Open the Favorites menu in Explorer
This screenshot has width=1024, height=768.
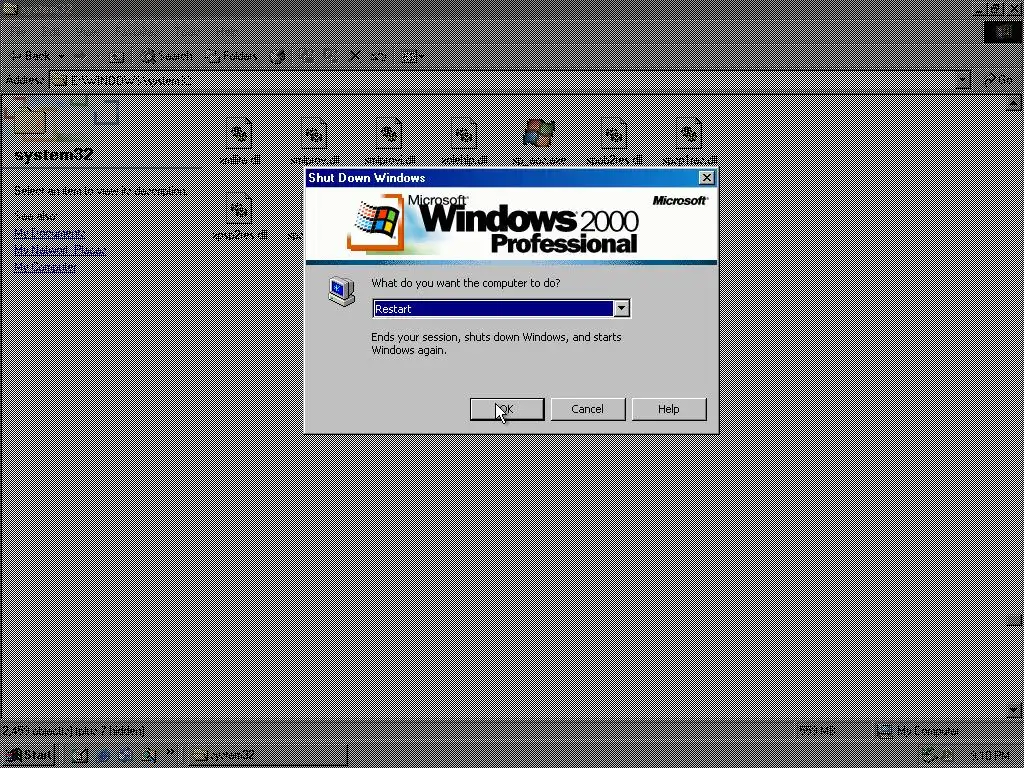tap(135, 31)
